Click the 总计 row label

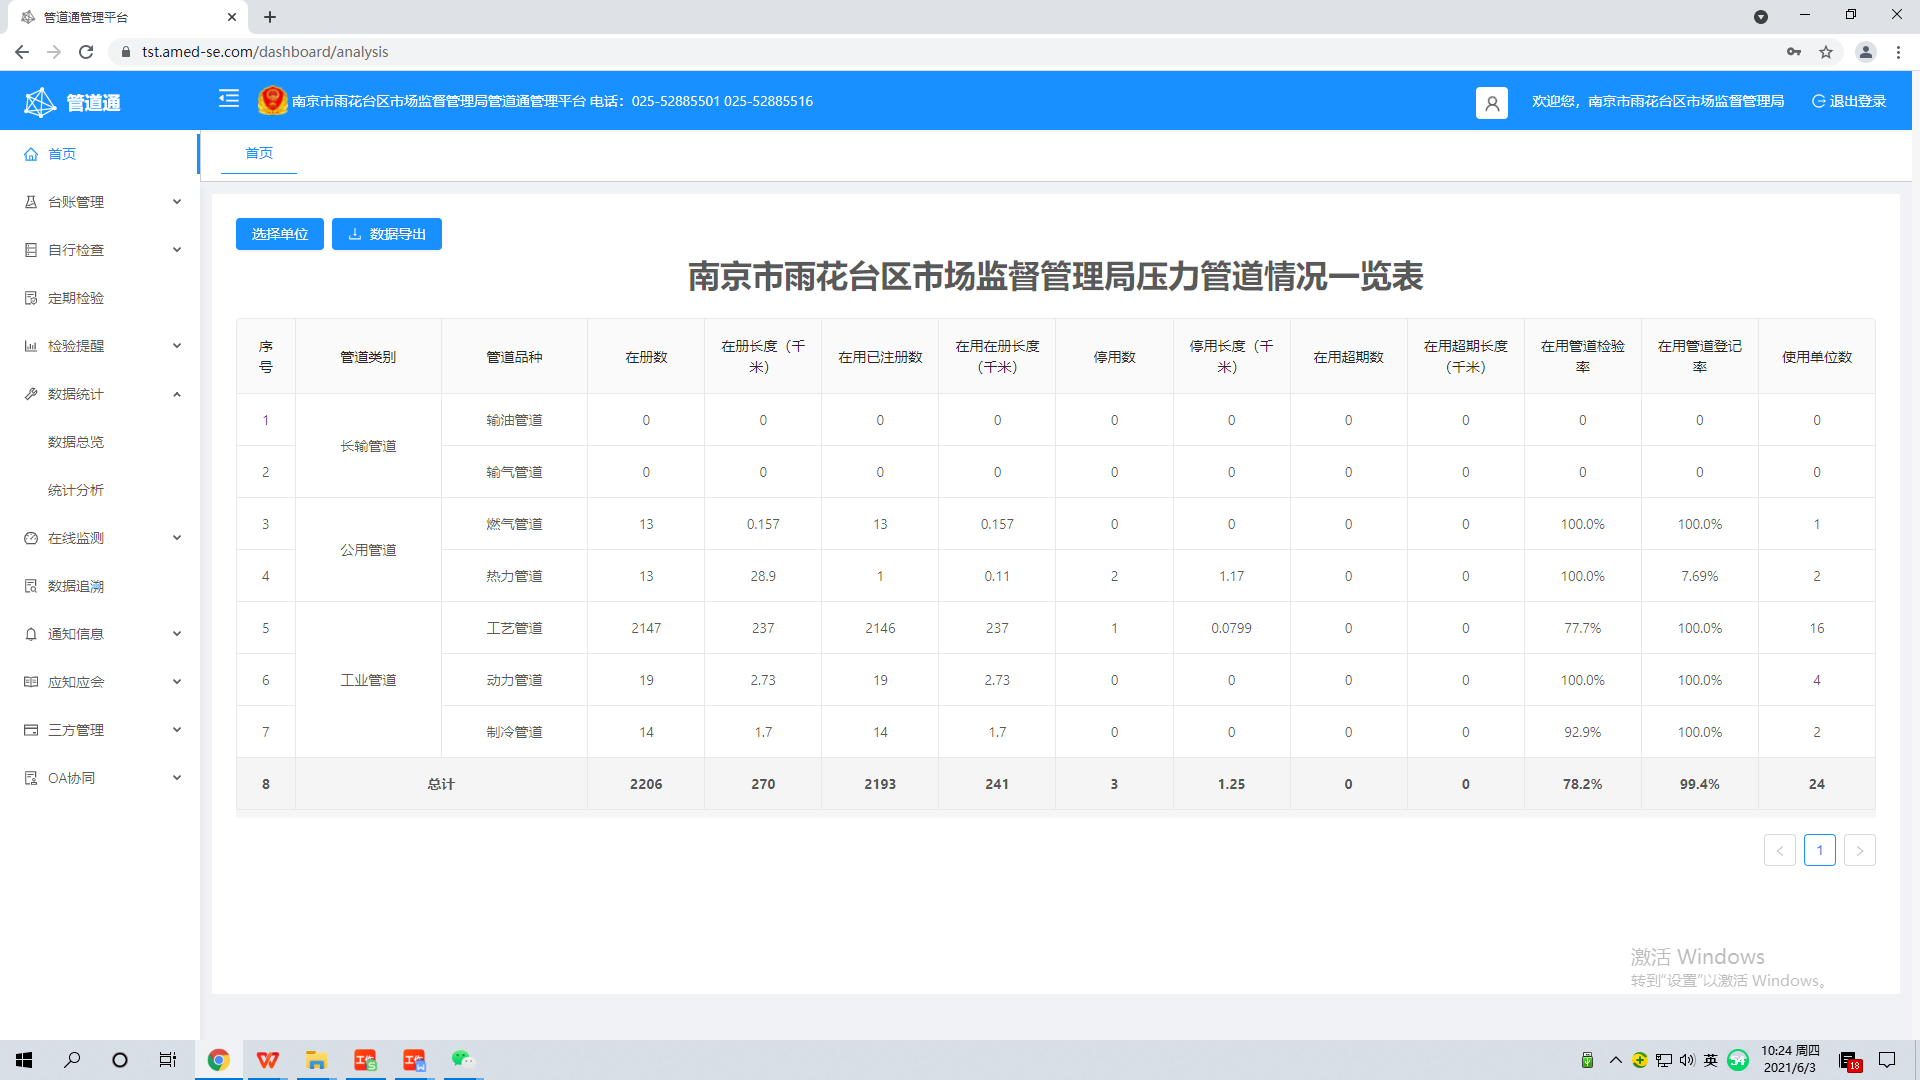(x=441, y=784)
